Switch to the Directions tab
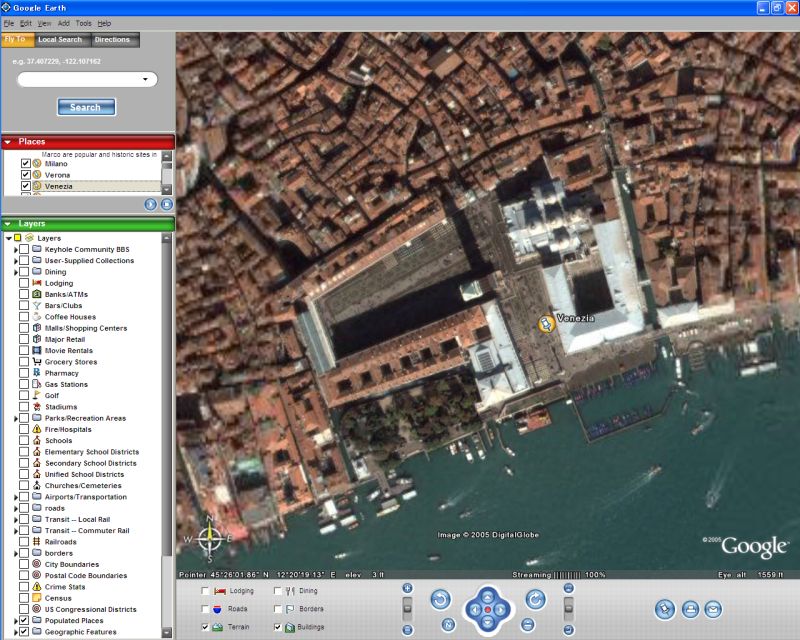 point(112,40)
